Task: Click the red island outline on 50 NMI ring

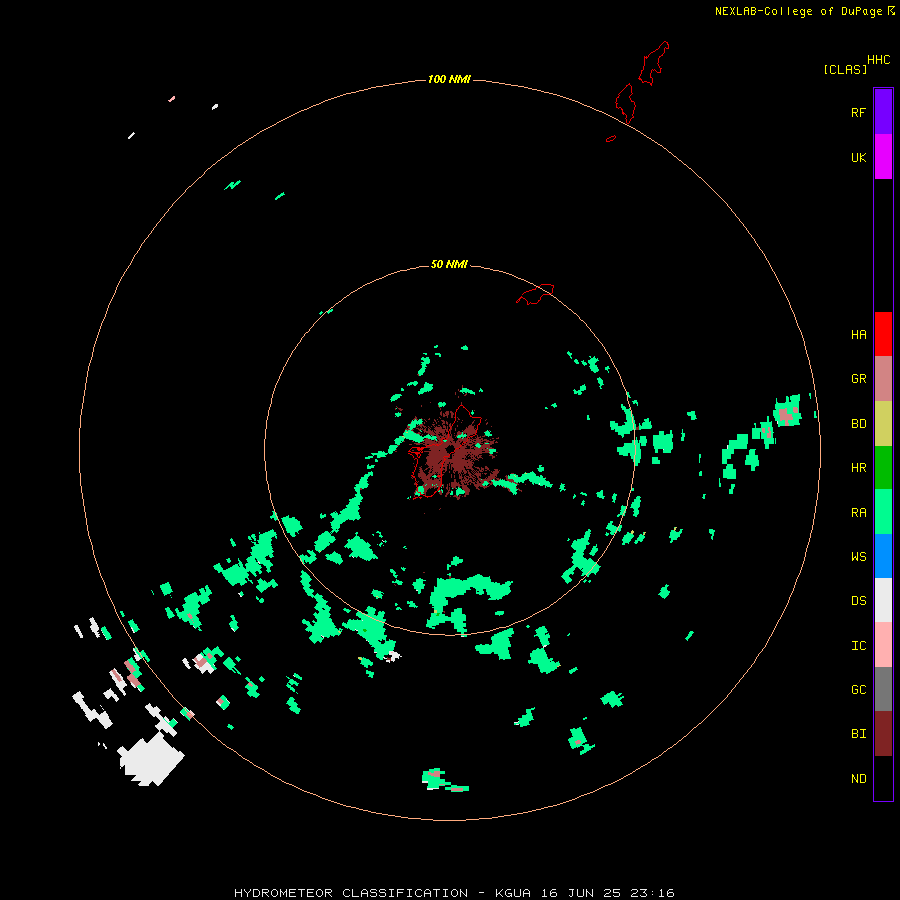Action: pyautogui.click(x=535, y=294)
